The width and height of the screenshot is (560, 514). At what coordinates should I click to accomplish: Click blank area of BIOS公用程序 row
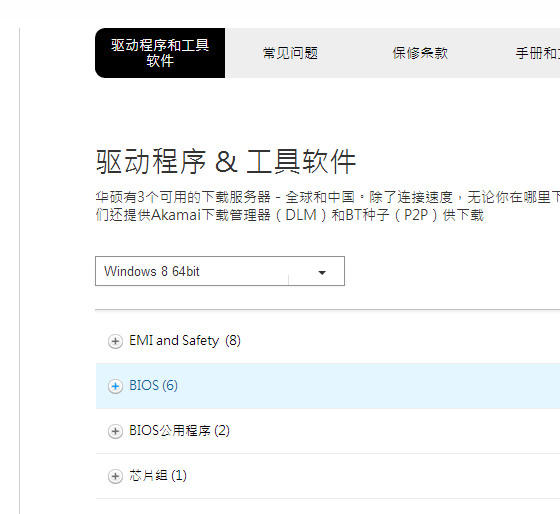(x=393, y=431)
